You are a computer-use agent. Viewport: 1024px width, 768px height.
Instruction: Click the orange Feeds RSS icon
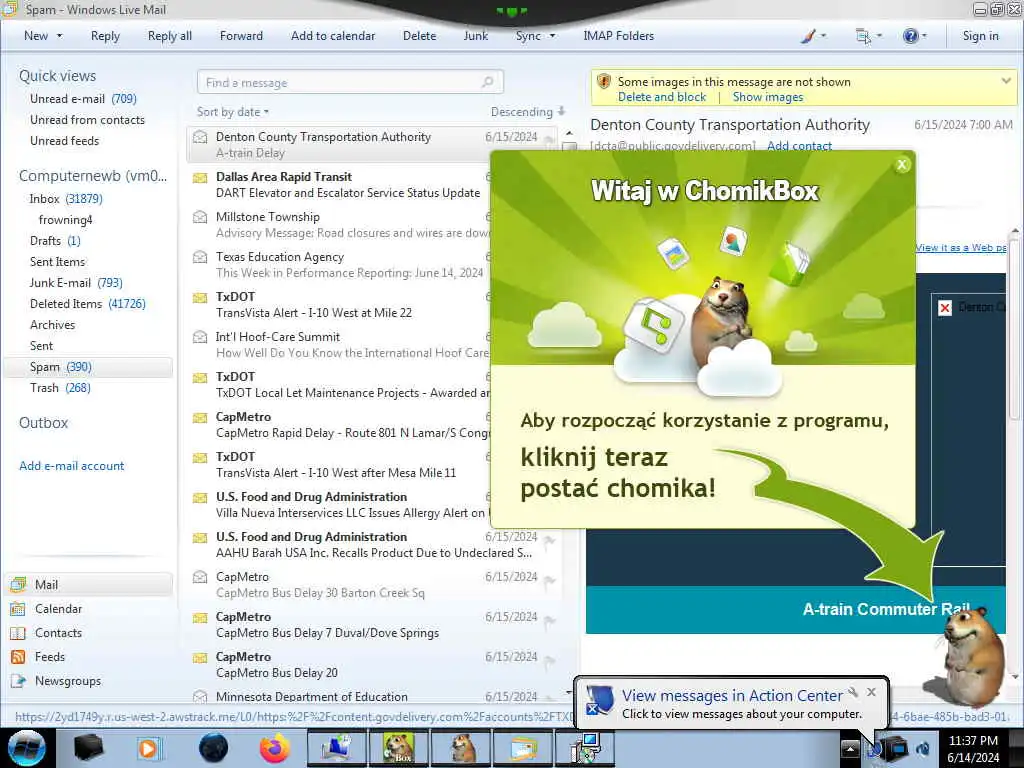(x=18, y=657)
